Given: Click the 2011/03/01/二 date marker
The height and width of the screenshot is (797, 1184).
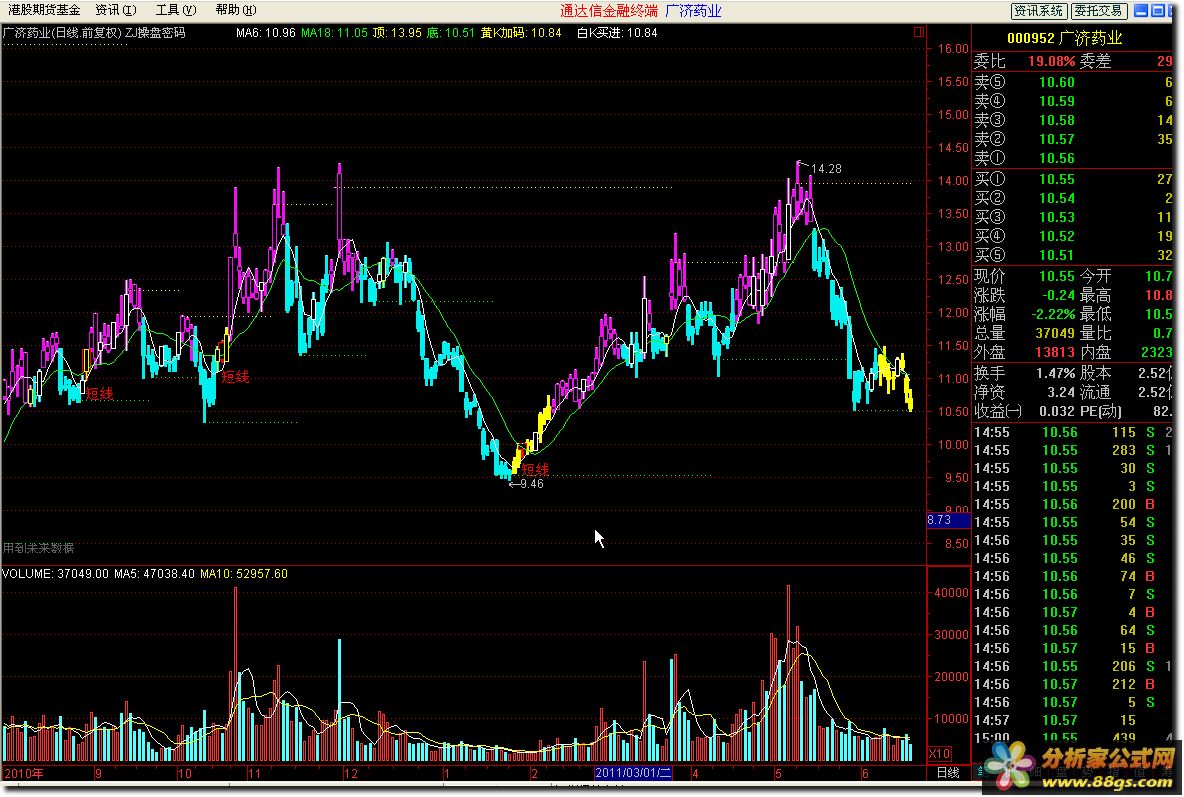Looking at the screenshot, I should [633, 773].
